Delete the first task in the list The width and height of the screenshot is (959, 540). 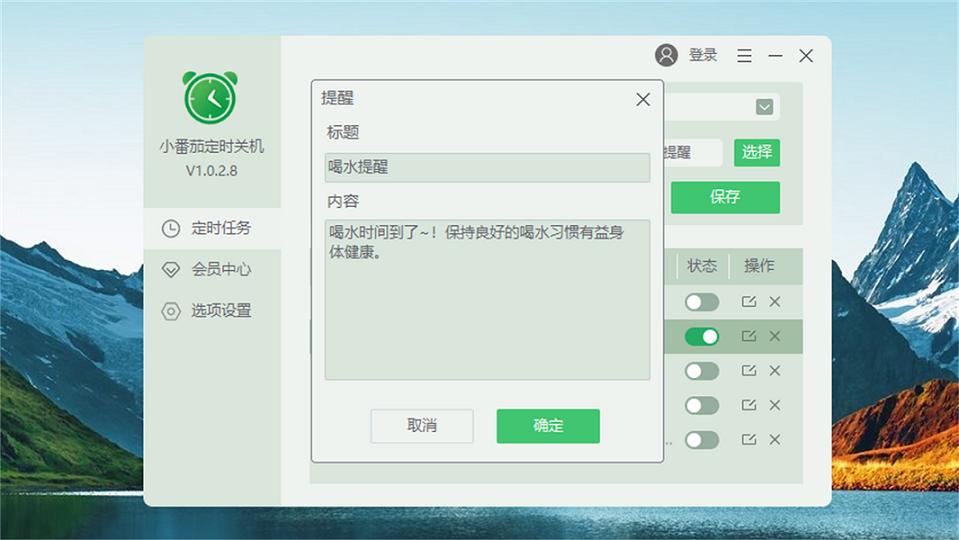(775, 301)
